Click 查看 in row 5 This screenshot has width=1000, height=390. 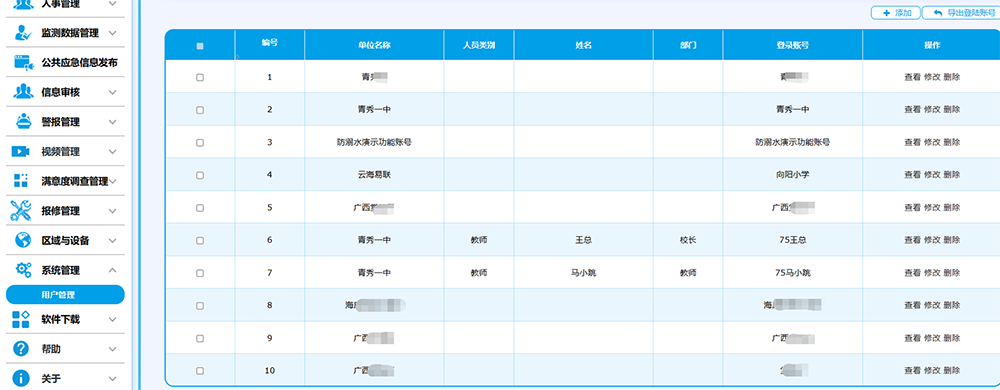point(912,208)
